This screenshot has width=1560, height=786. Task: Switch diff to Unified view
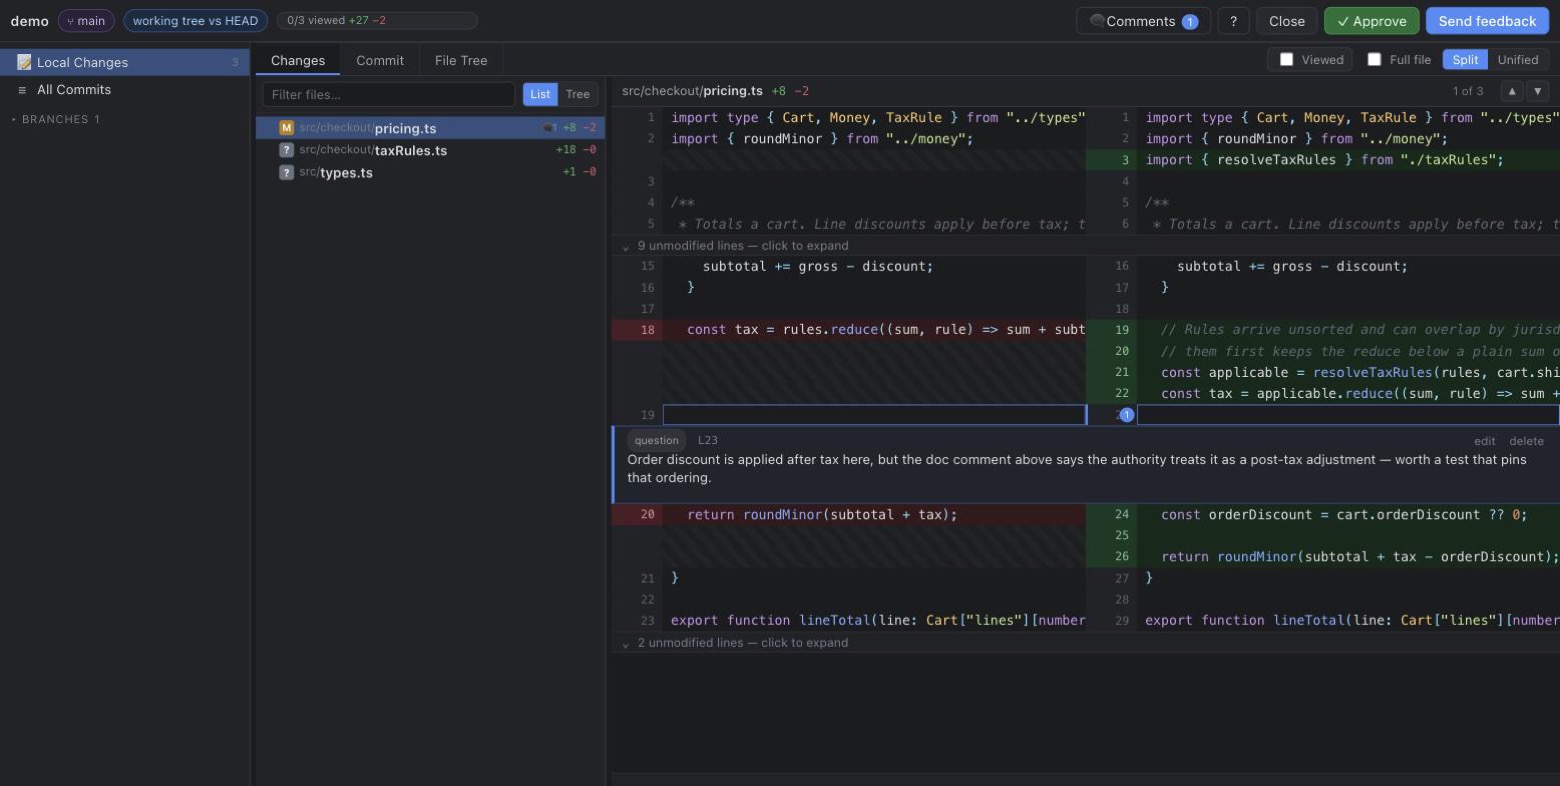[x=1518, y=60]
